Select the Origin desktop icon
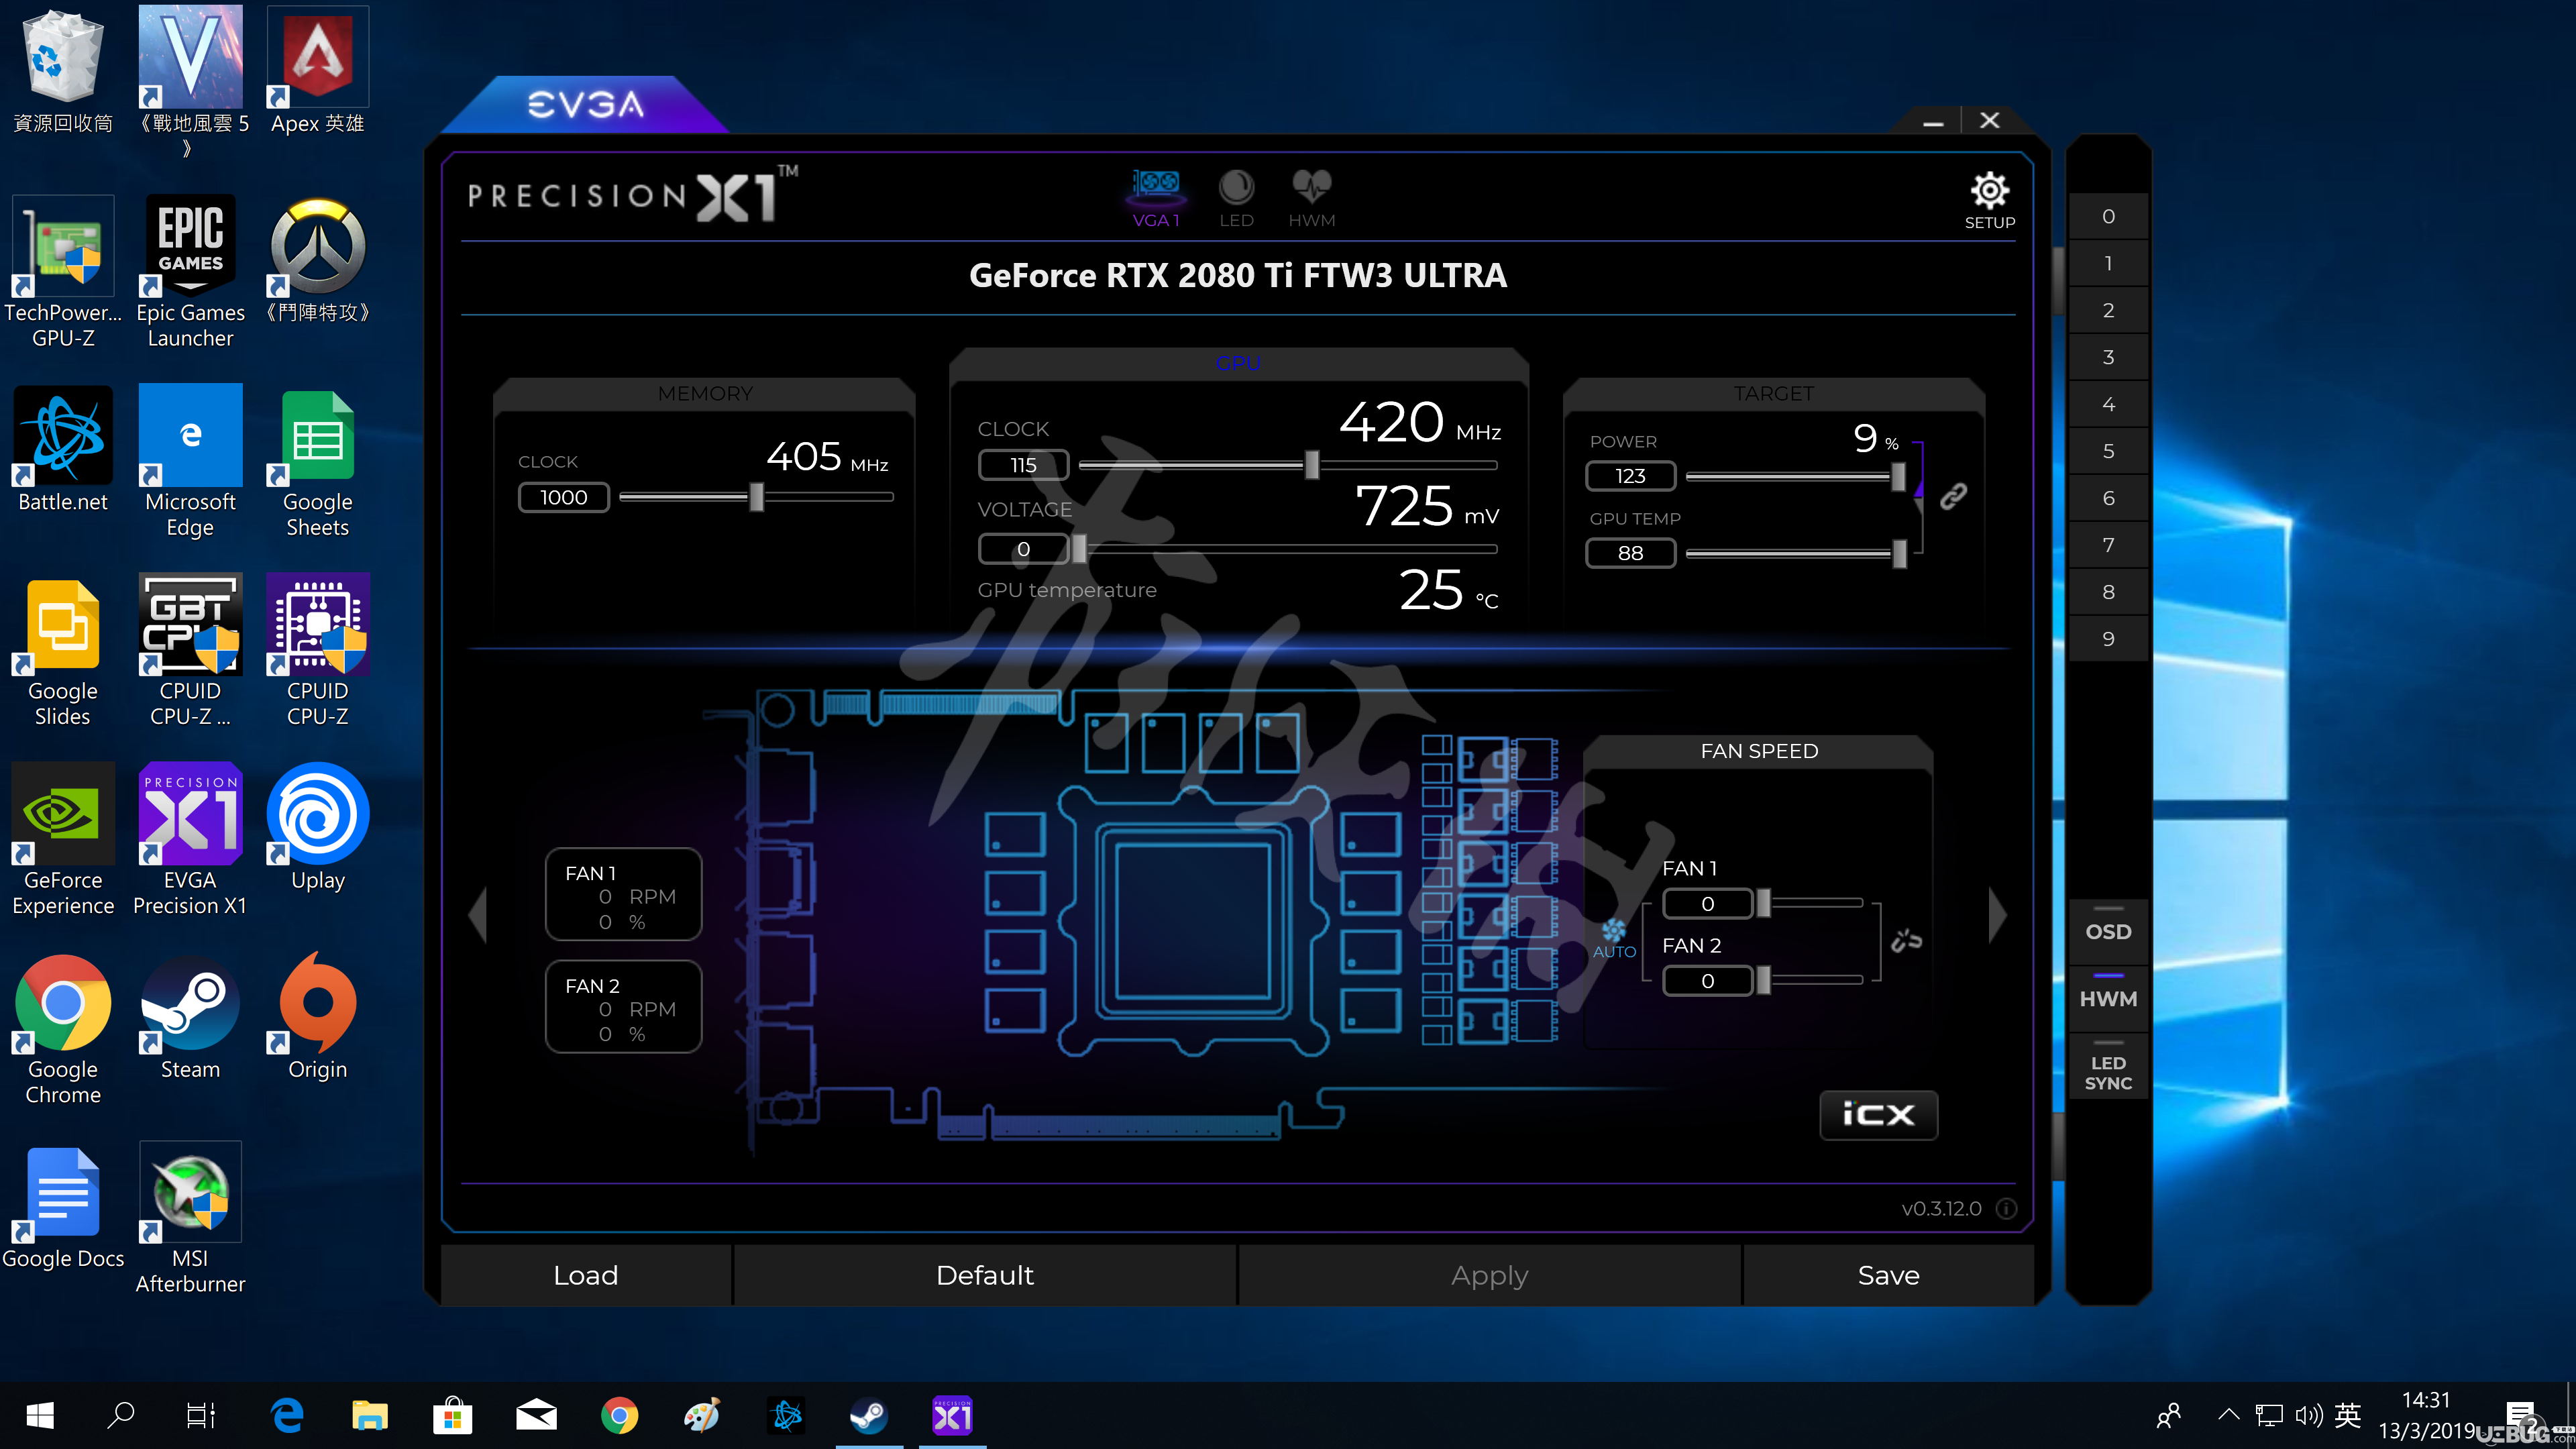Image resolution: width=2576 pixels, height=1449 pixels. pos(318,1017)
